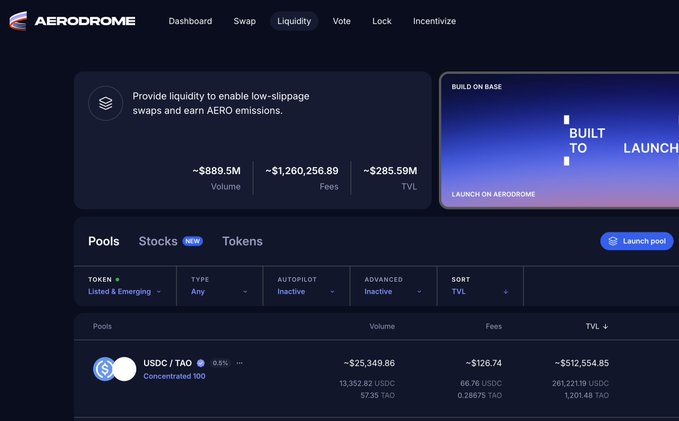The width and height of the screenshot is (679, 421).
Task: Switch to the Stocks tab
Action: (x=158, y=241)
